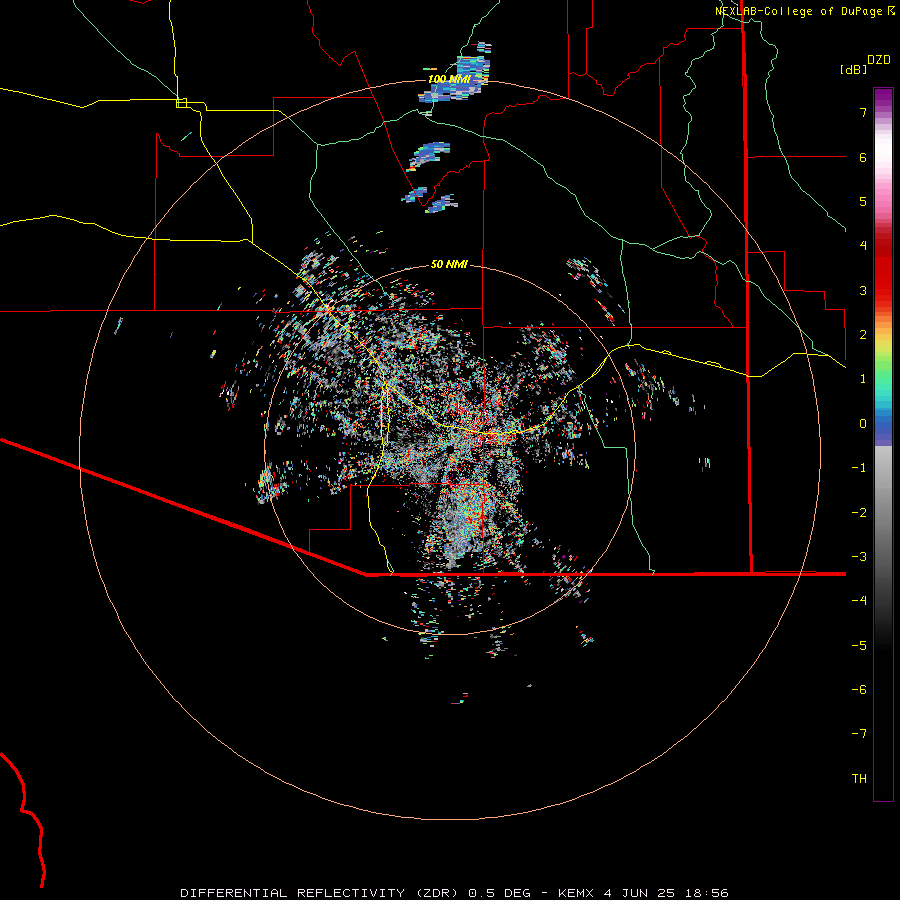Click the ZDR product title caption

454,893
